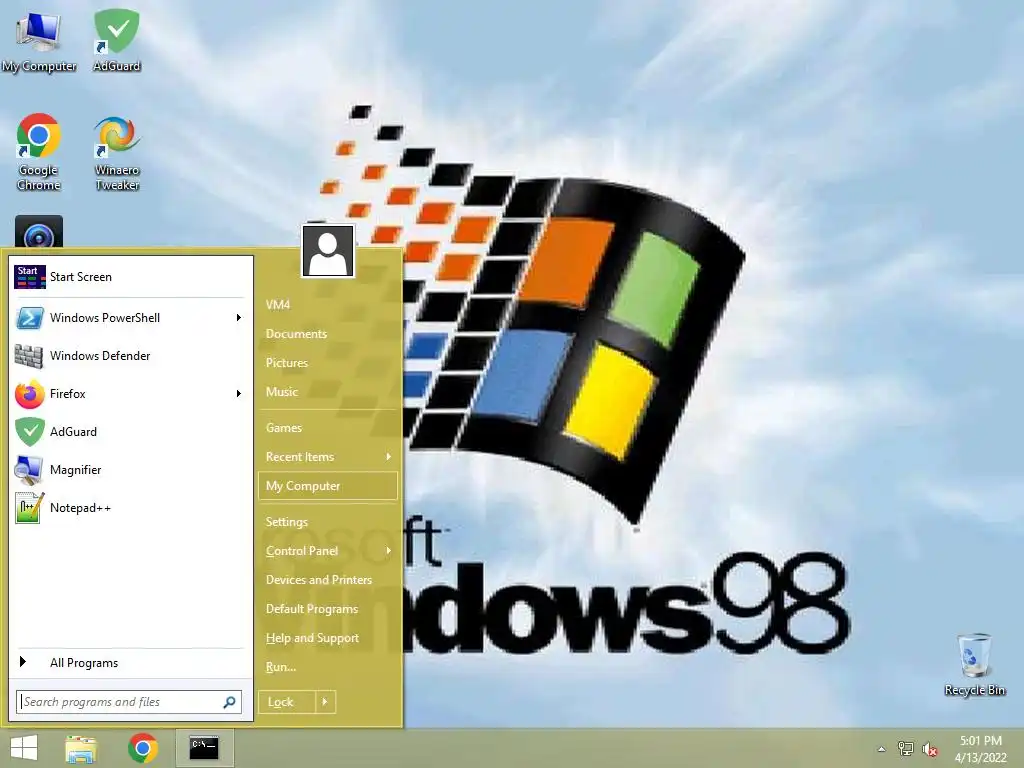Click the Firefox icon in Start menu
This screenshot has width=1024, height=768.
(29, 394)
